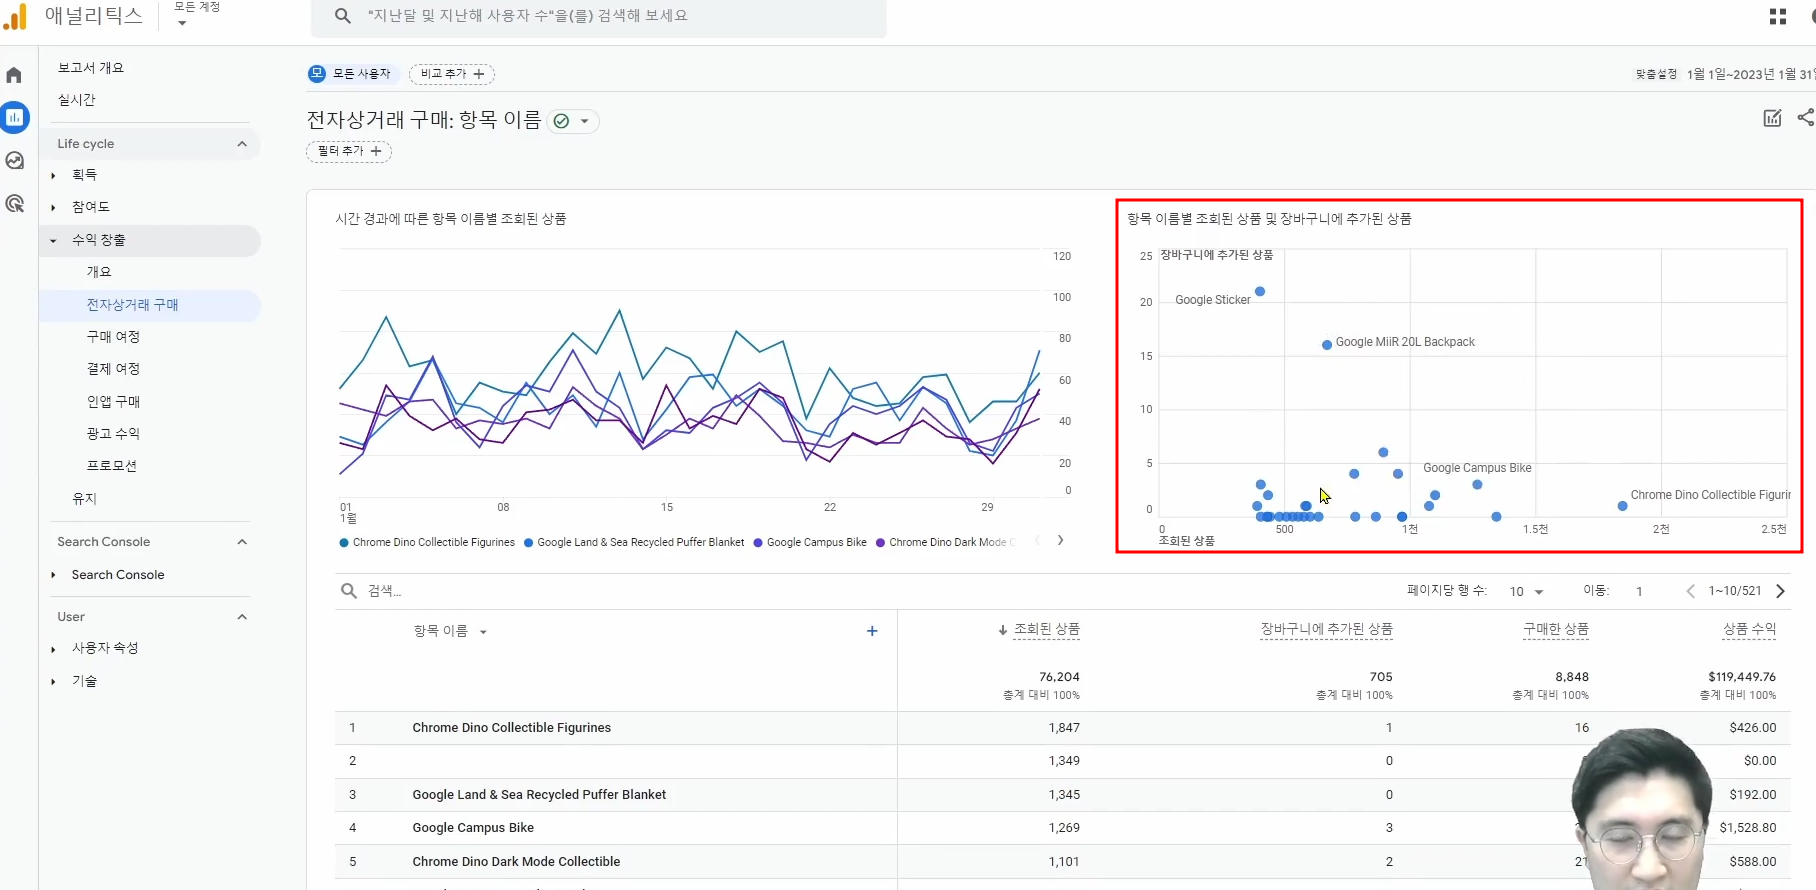Viewport: 1816px width, 890px height.
Task: Click the add filter button
Action: 349,151
